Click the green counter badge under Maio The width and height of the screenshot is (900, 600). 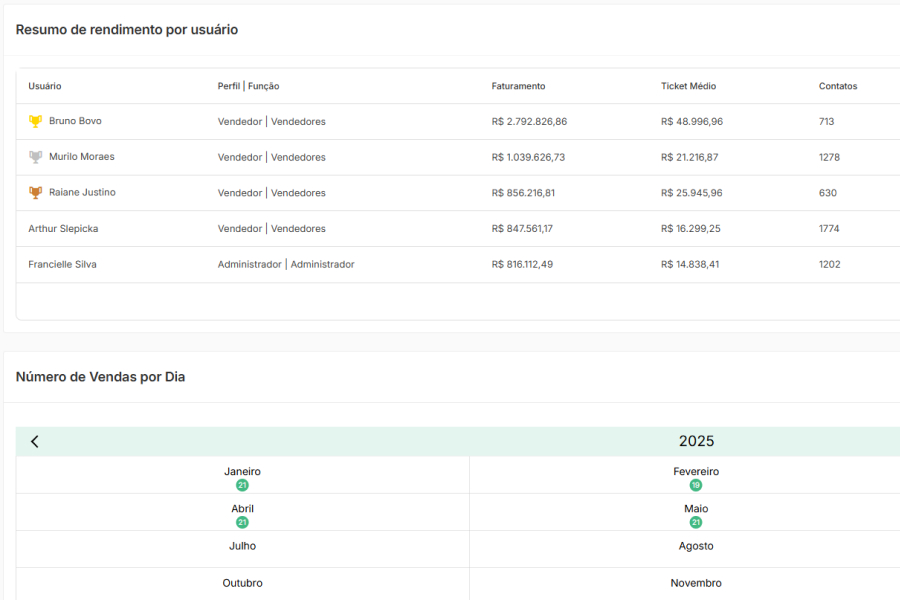(696, 520)
